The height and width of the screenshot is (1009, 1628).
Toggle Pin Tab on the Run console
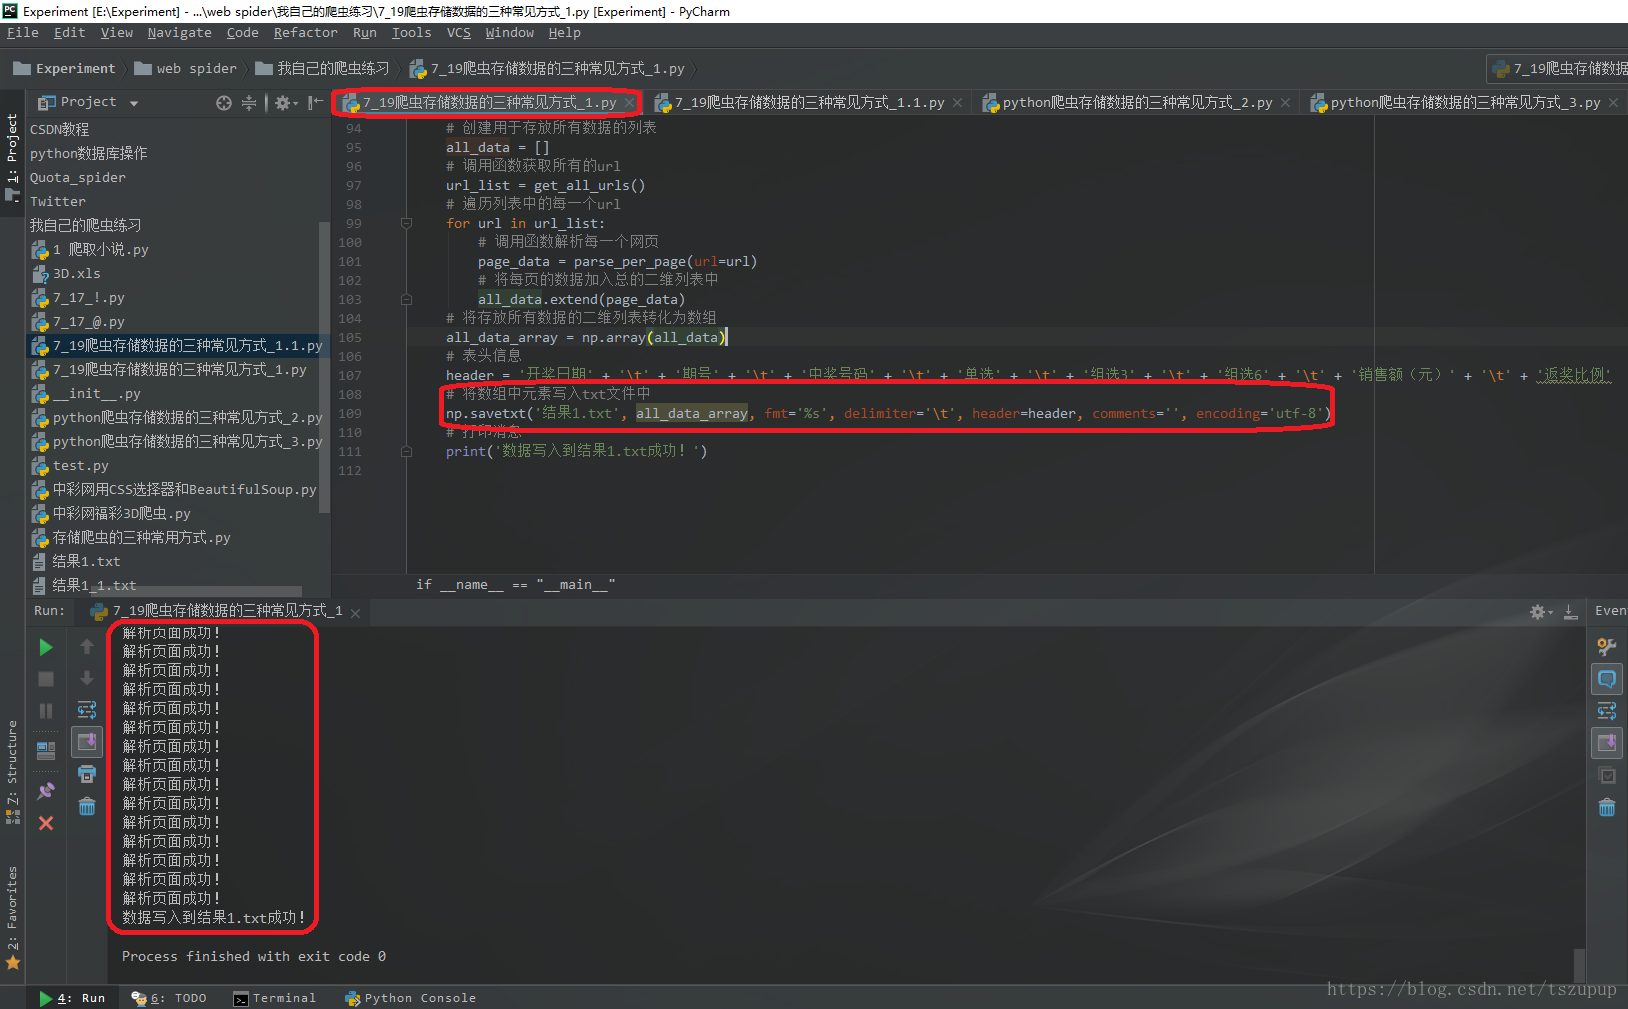point(45,790)
